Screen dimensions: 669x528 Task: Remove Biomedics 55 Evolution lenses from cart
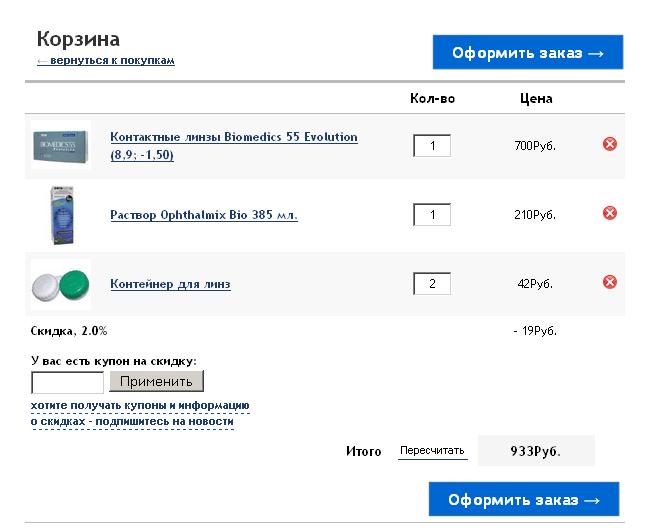(610, 144)
